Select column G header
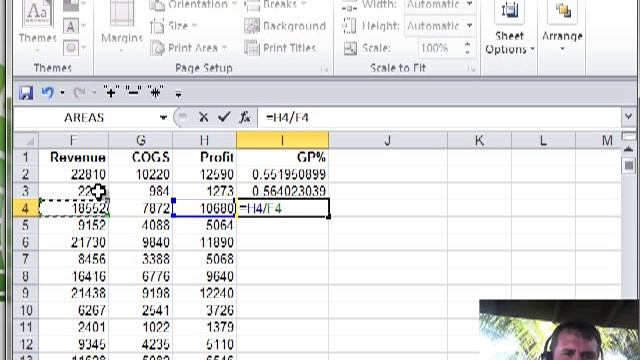640x360 pixels. coord(141,140)
